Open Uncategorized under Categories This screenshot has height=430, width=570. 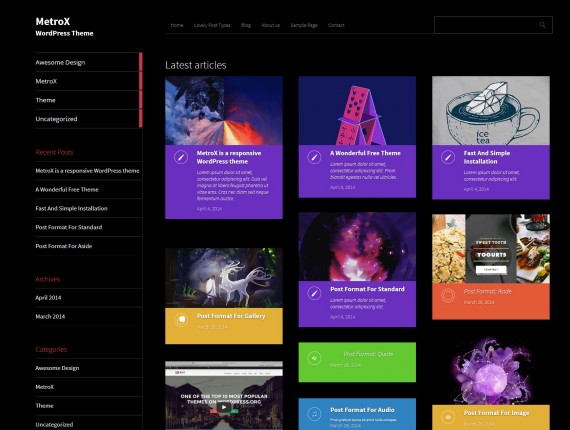point(54,425)
